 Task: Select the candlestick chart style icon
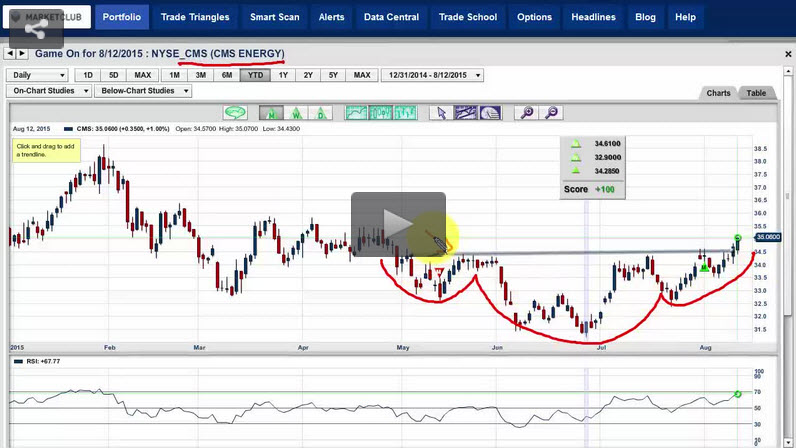(x=379, y=113)
